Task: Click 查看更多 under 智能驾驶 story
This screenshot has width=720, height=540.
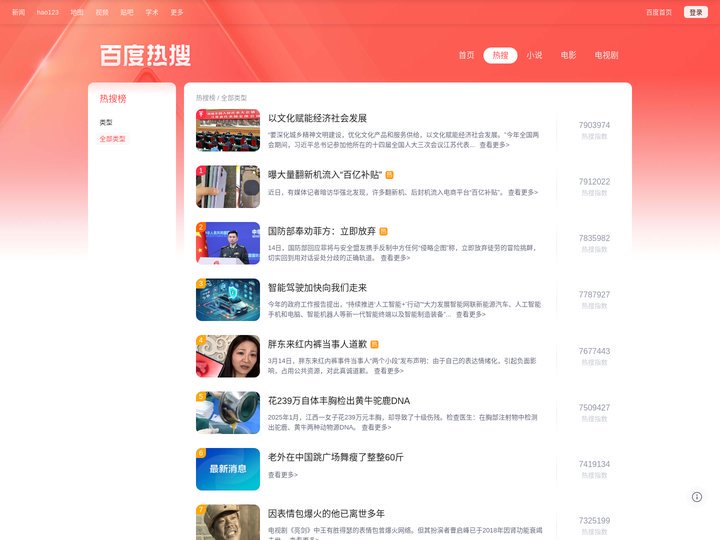Action: 471,315
